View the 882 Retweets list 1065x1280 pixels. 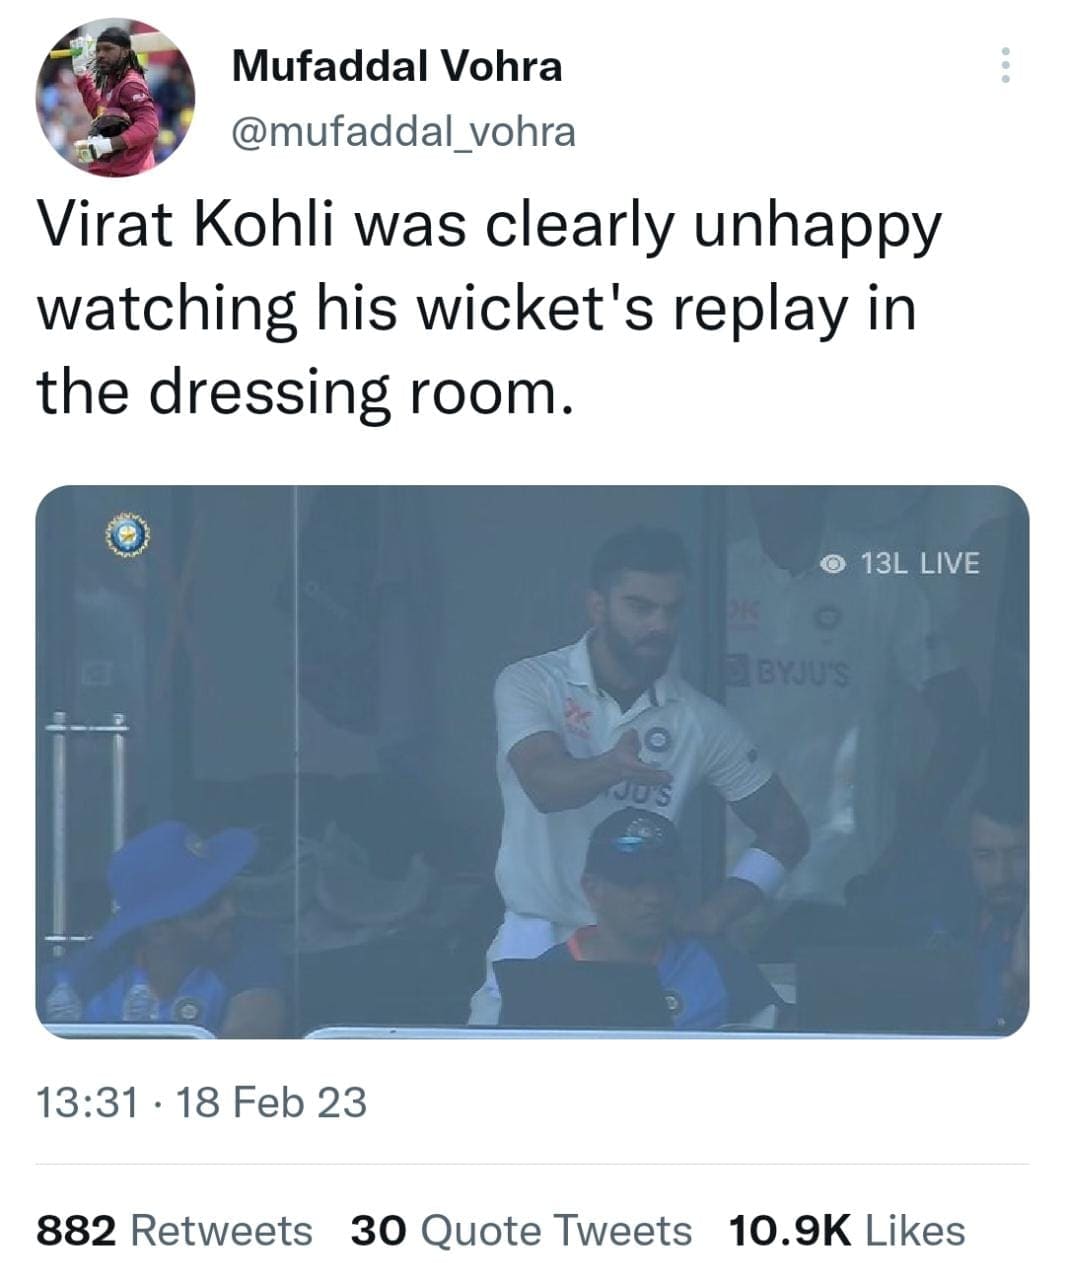pos(174,1230)
